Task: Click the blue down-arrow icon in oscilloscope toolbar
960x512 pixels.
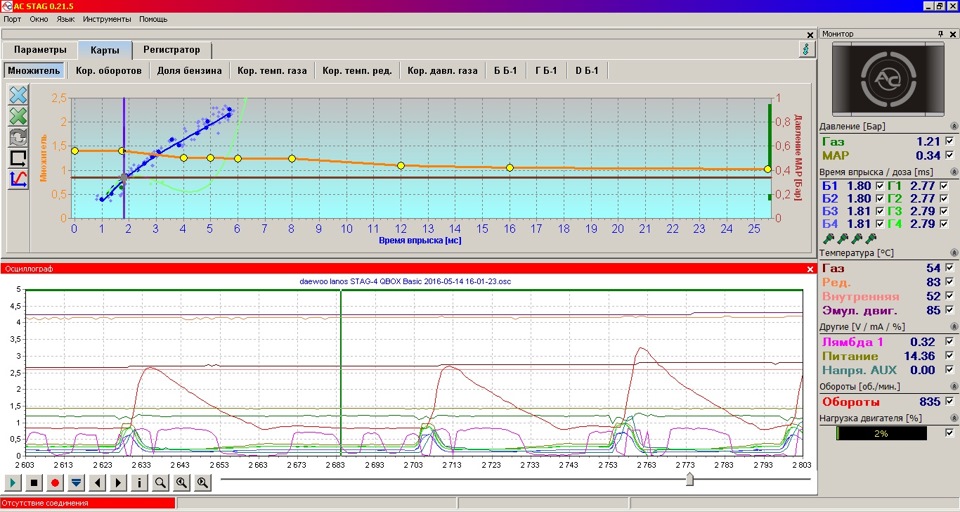Action: (76, 483)
